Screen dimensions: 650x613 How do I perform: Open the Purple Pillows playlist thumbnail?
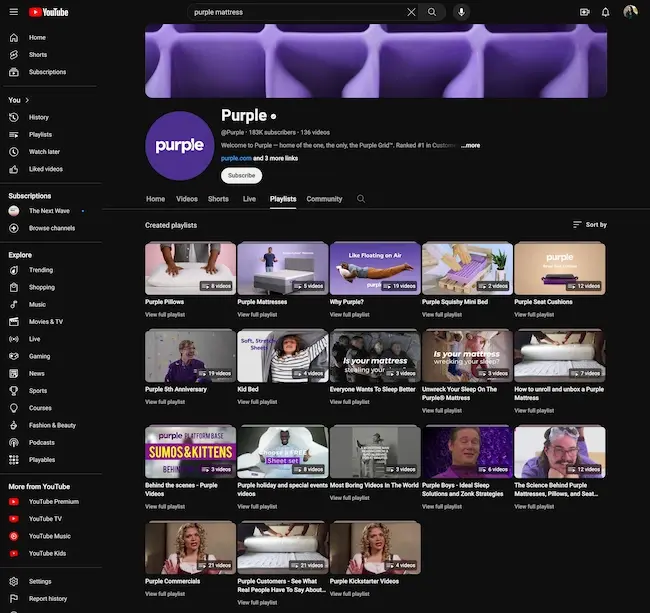click(190, 267)
